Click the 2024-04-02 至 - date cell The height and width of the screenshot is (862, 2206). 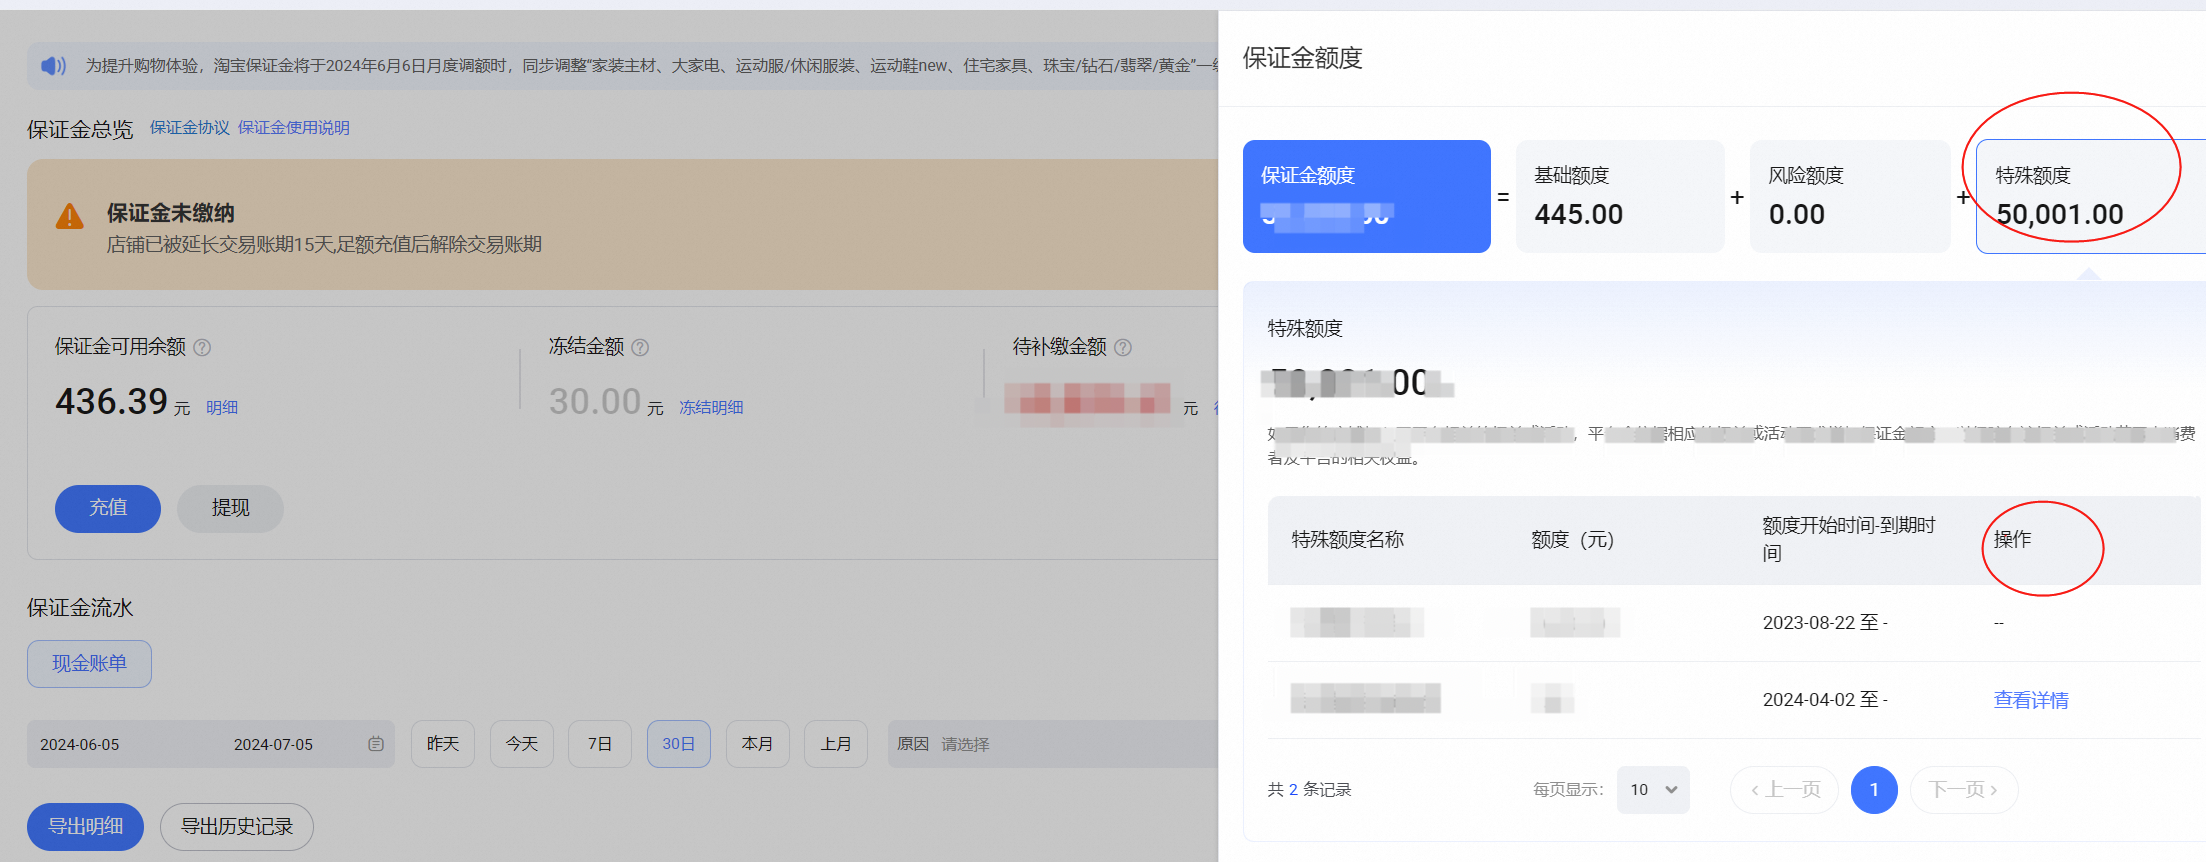(1825, 700)
